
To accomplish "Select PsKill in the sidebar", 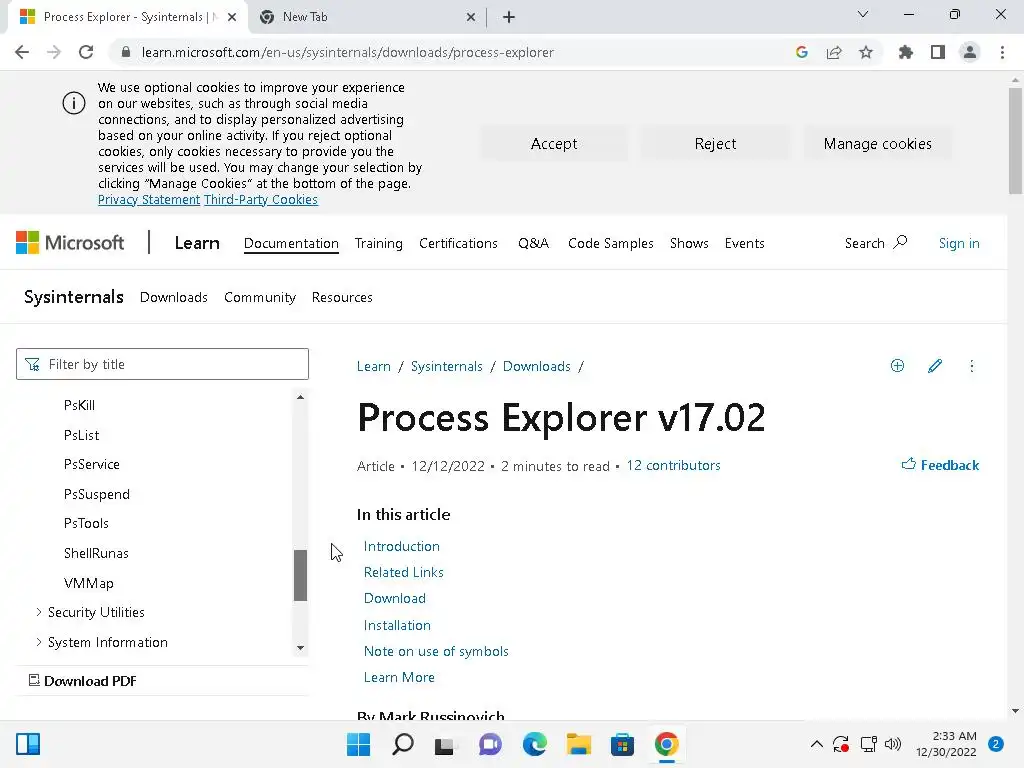I will (x=80, y=405).
